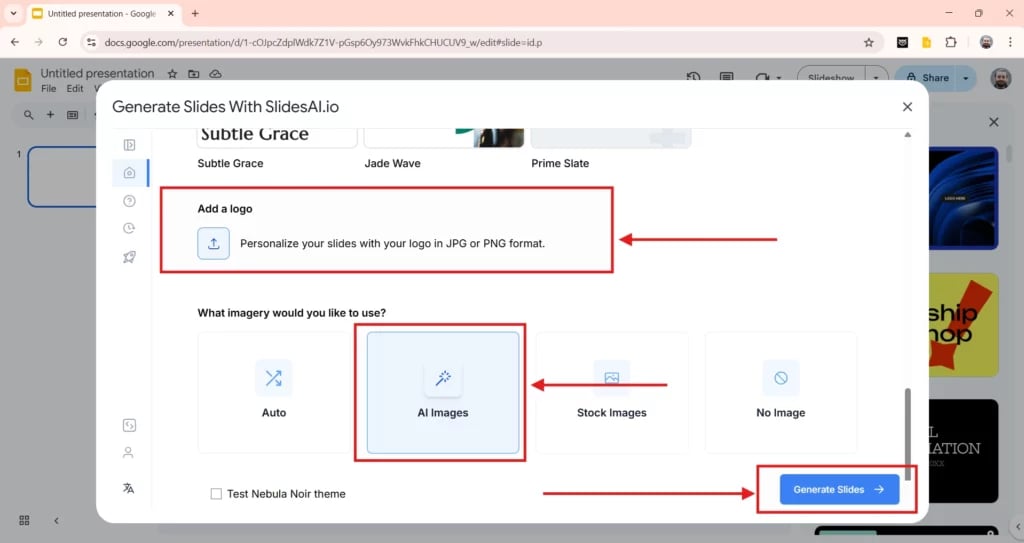Image resolution: width=1024 pixels, height=543 pixels.
Task: Click the Generate Slides button
Action: click(x=838, y=489)
